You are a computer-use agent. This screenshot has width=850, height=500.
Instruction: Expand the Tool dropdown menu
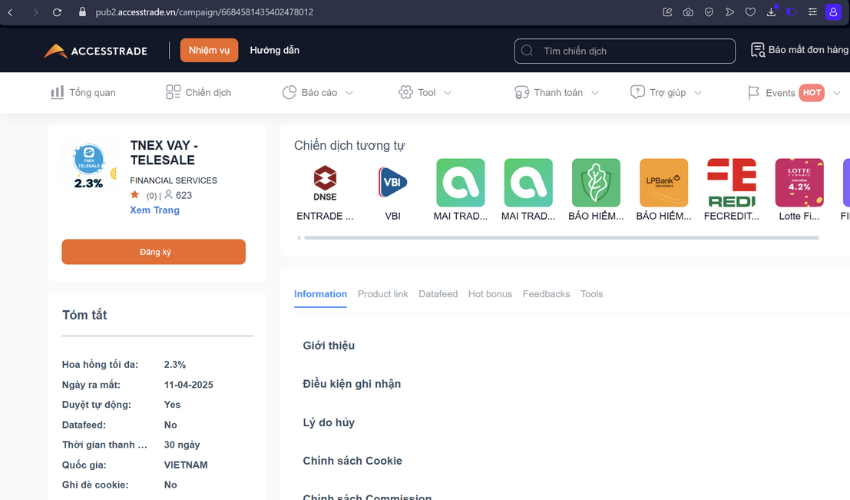[x=425, y=92]
